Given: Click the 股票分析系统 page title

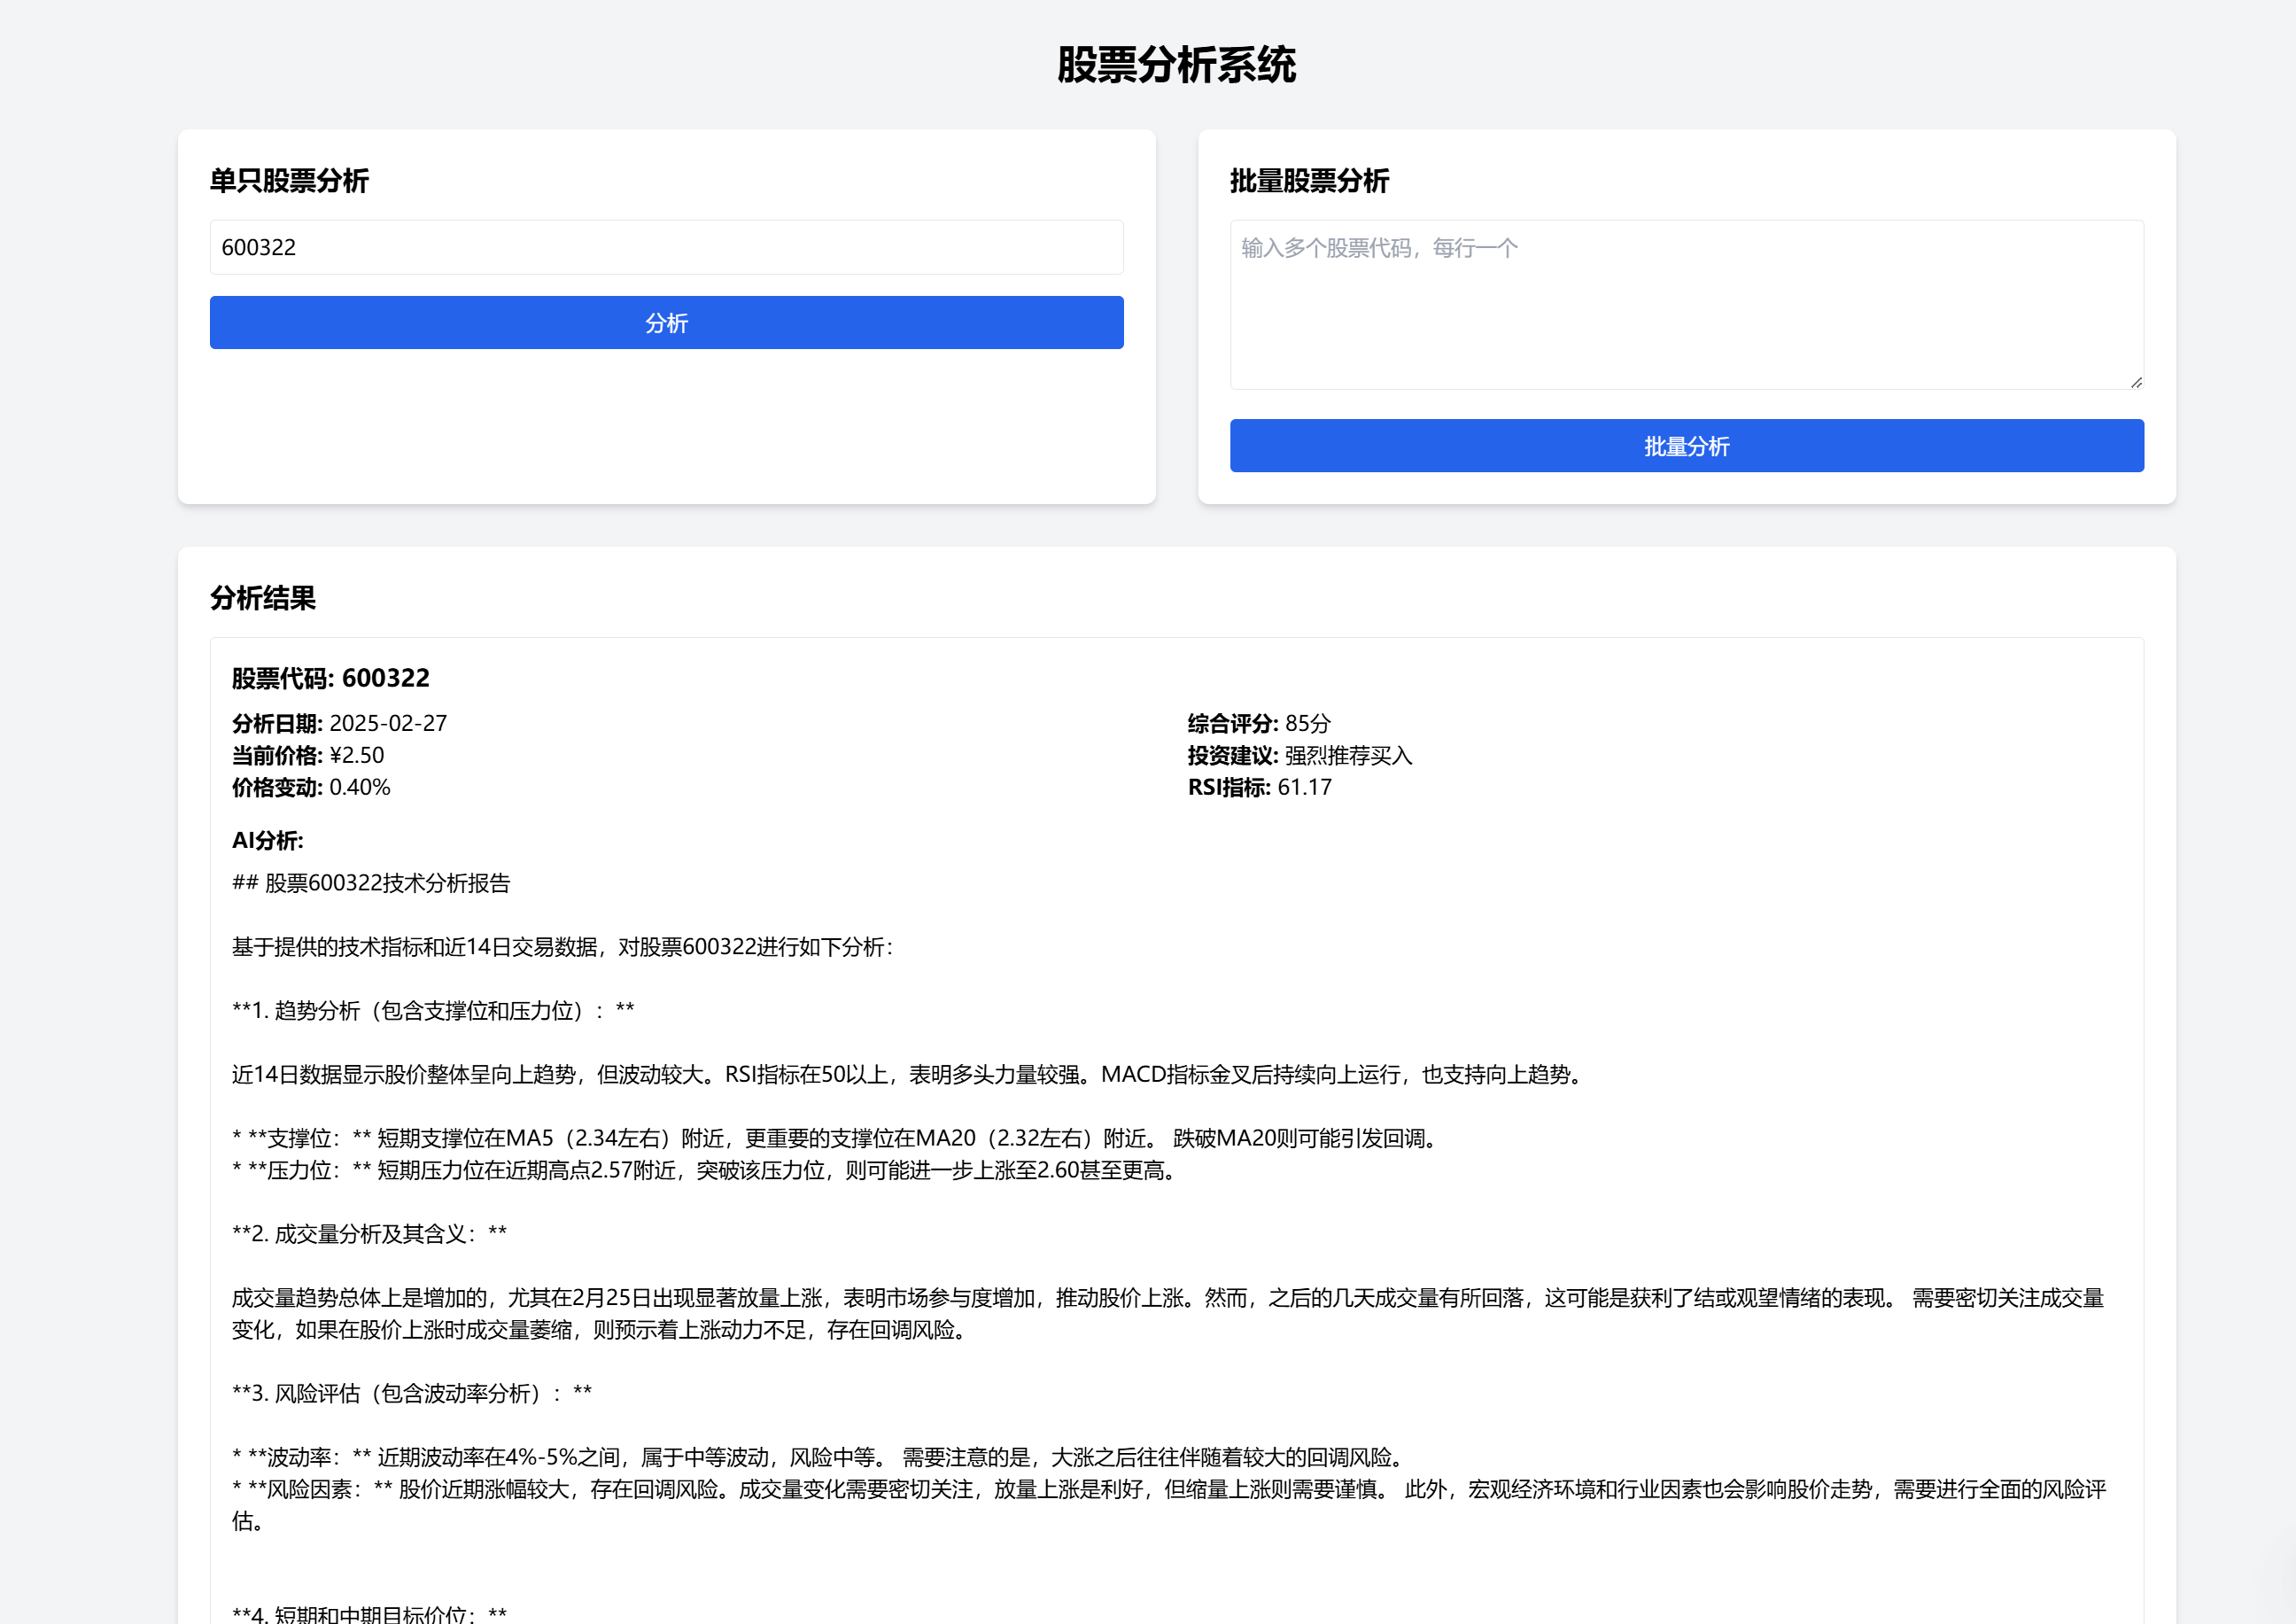Looking at the screenshot, I should click(1176, 65).
